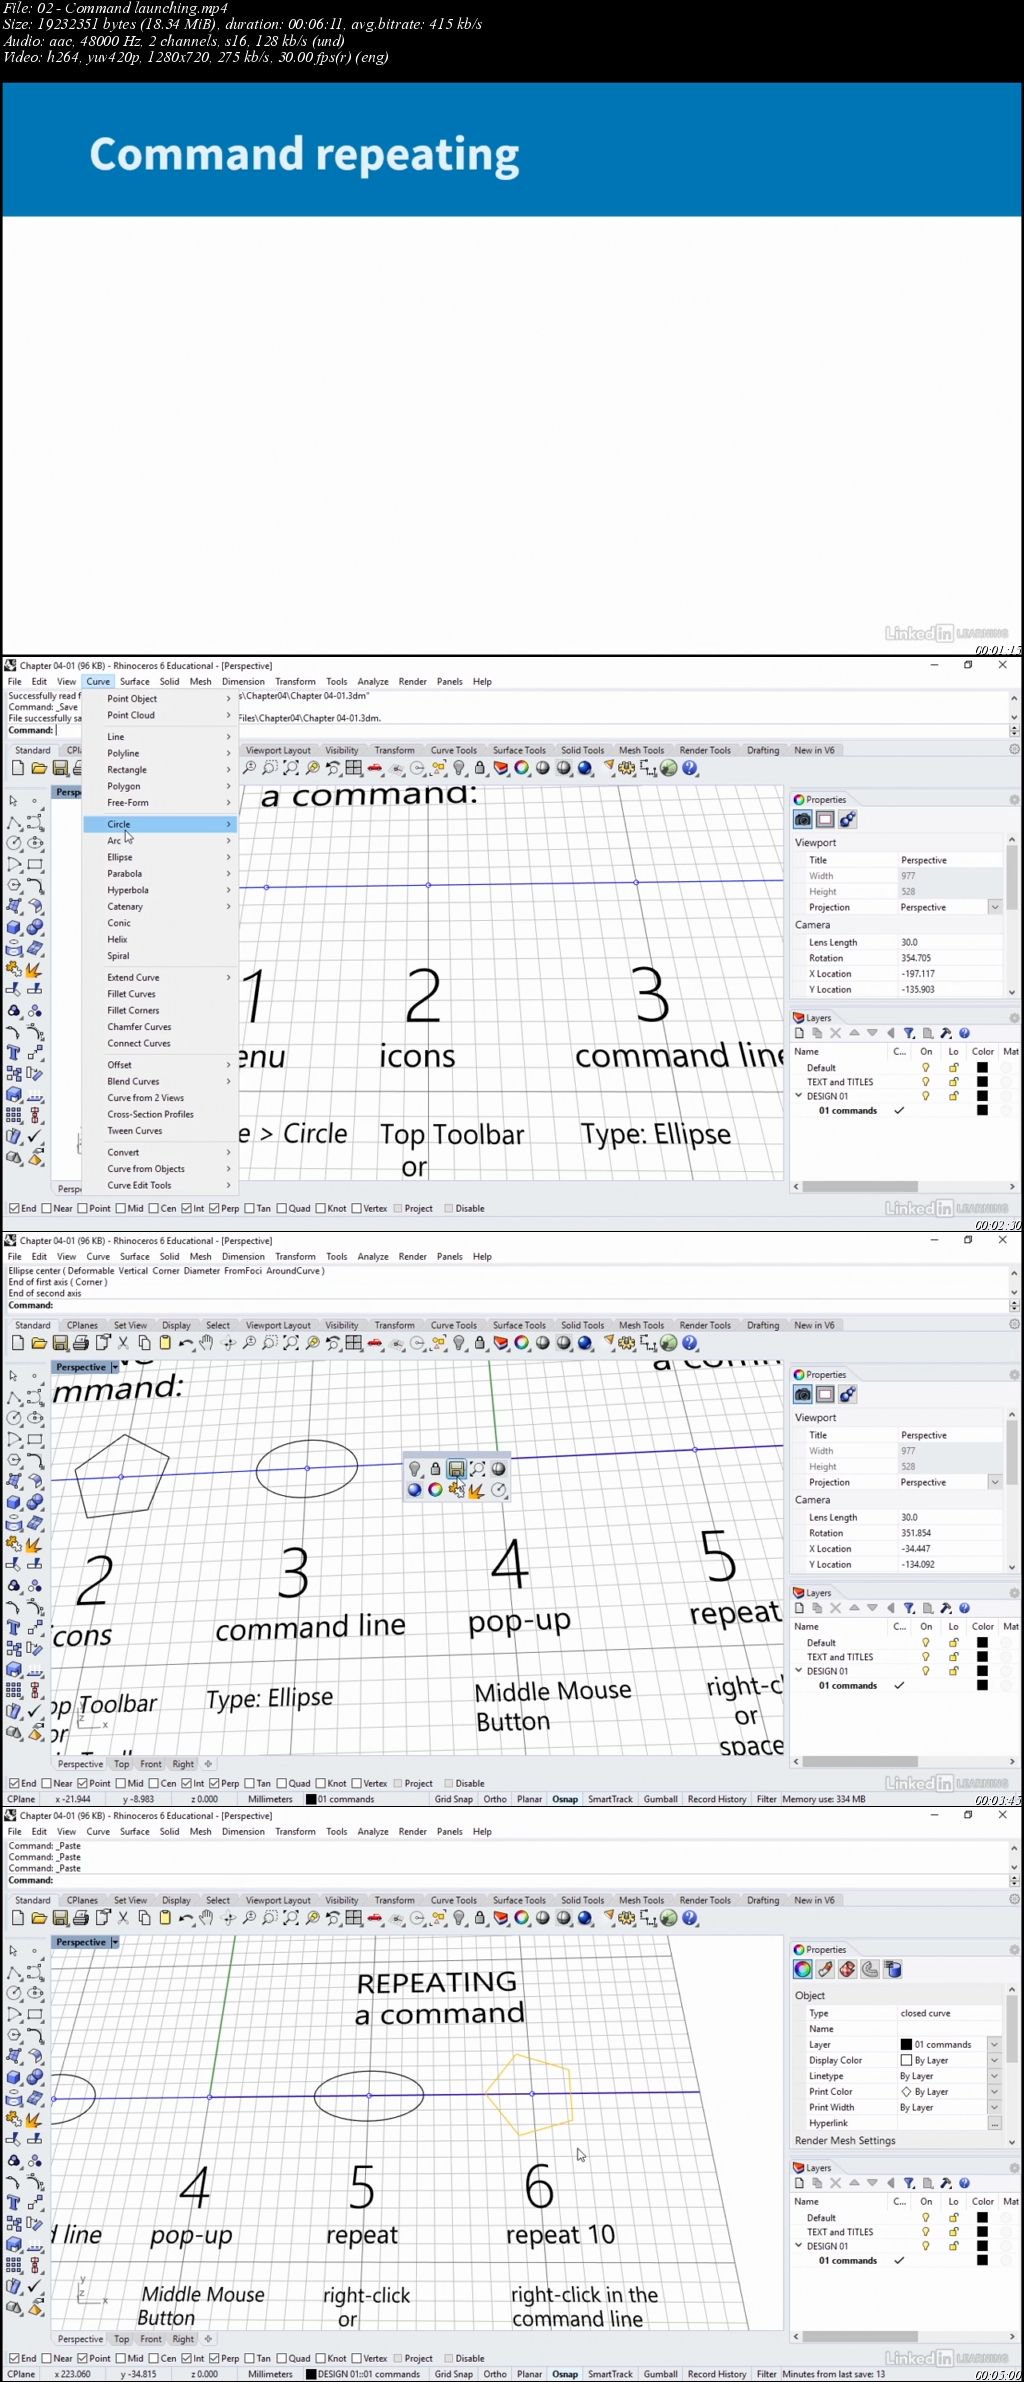Click the gray shaded-sphere icon in the pop-up toolbar
The image size is (1024, 2382).
[498, 1469]
